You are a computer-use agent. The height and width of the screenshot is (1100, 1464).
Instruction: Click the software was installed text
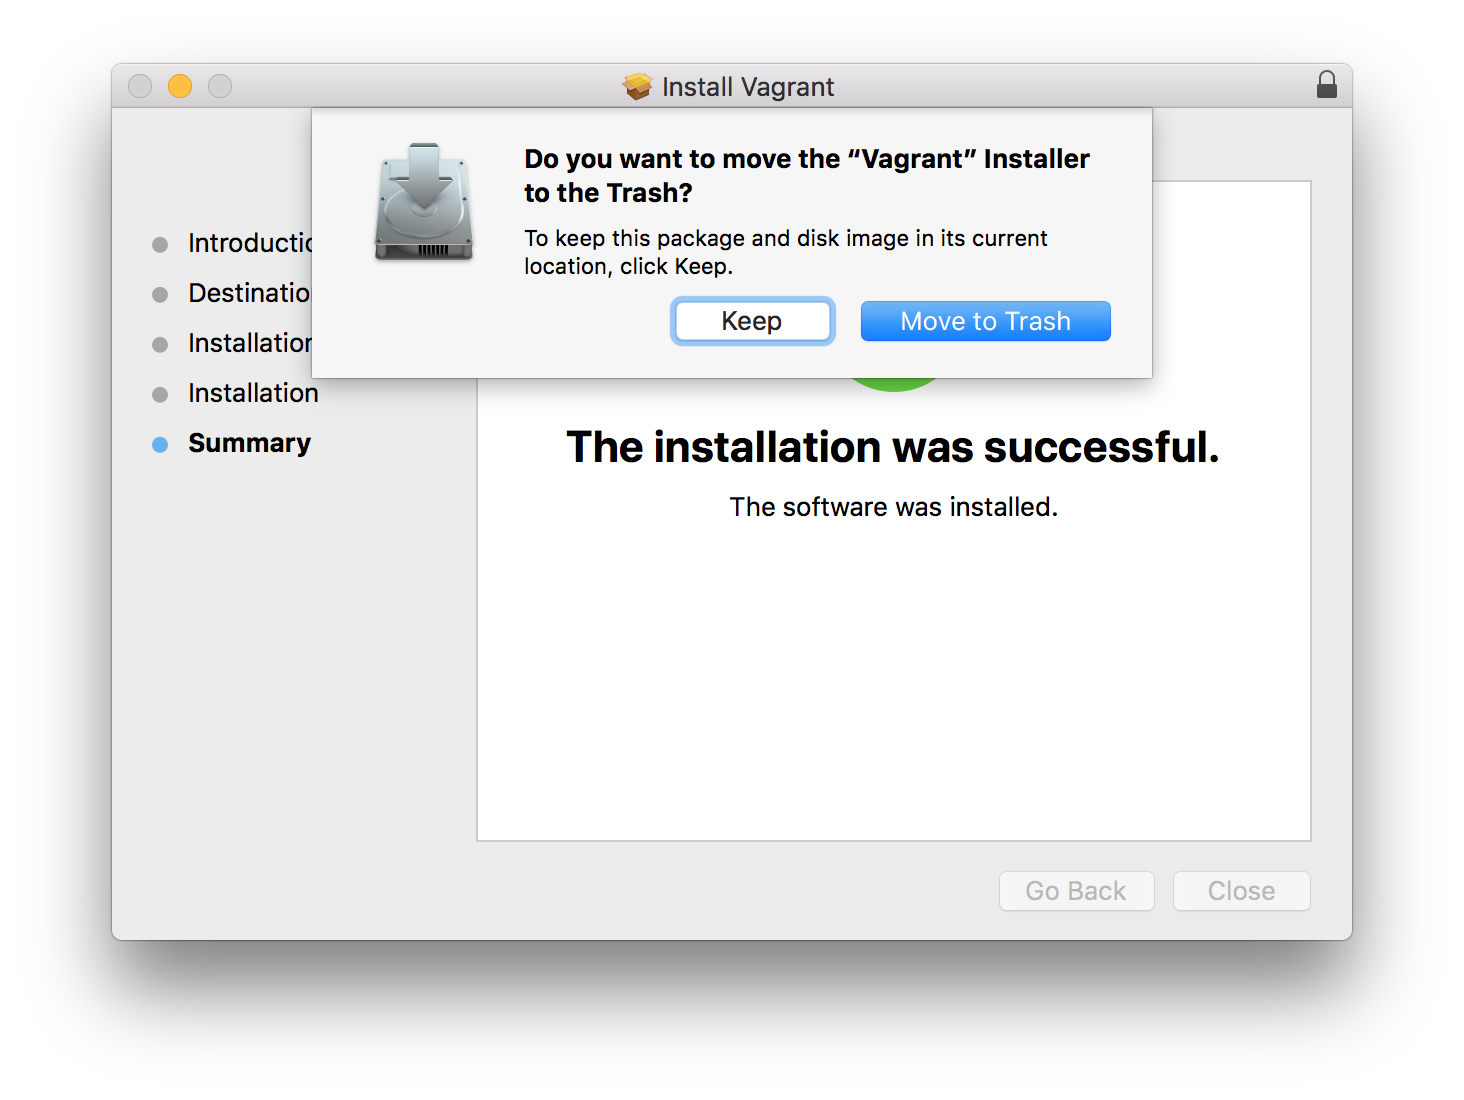click(893, 507)
